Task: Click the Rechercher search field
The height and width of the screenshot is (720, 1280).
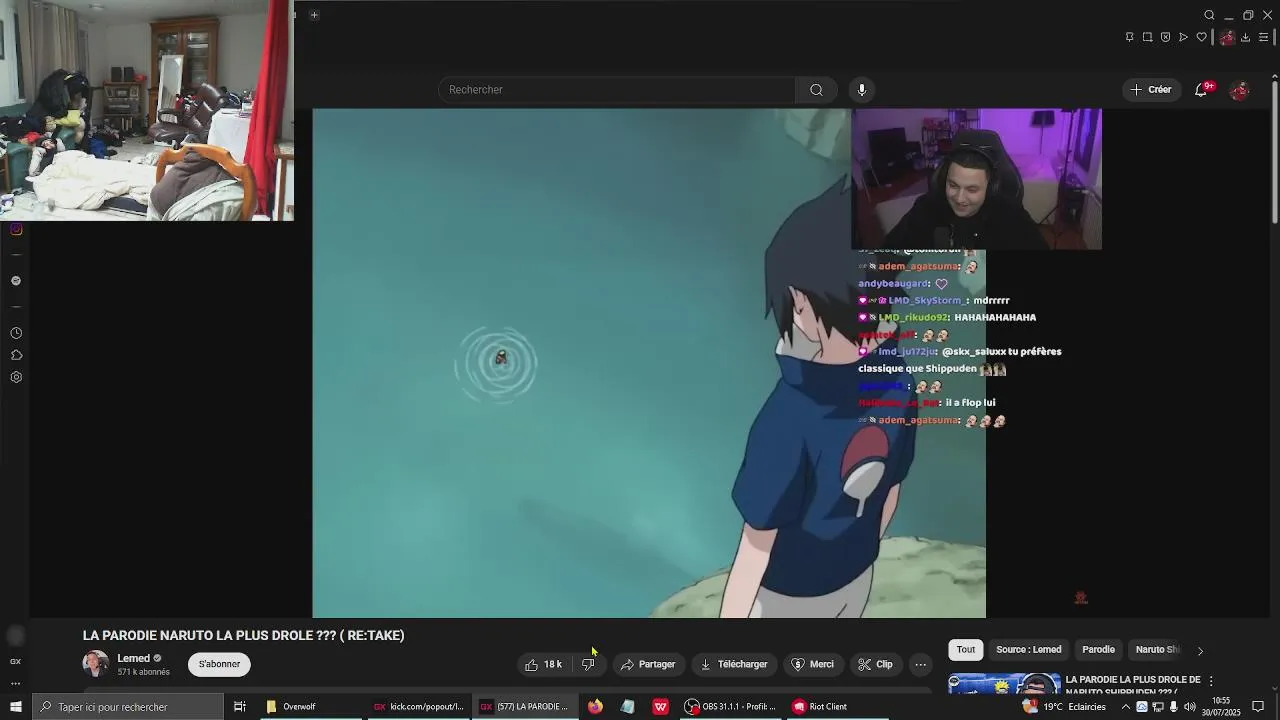Action: click(x=616, y=90)
